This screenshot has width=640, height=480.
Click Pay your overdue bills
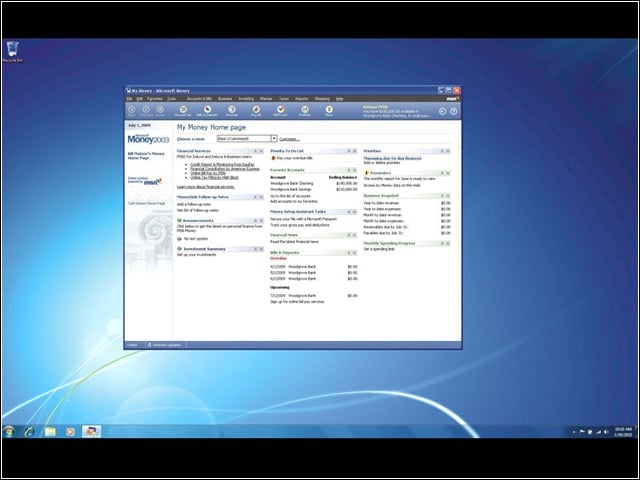click(295, 158)
